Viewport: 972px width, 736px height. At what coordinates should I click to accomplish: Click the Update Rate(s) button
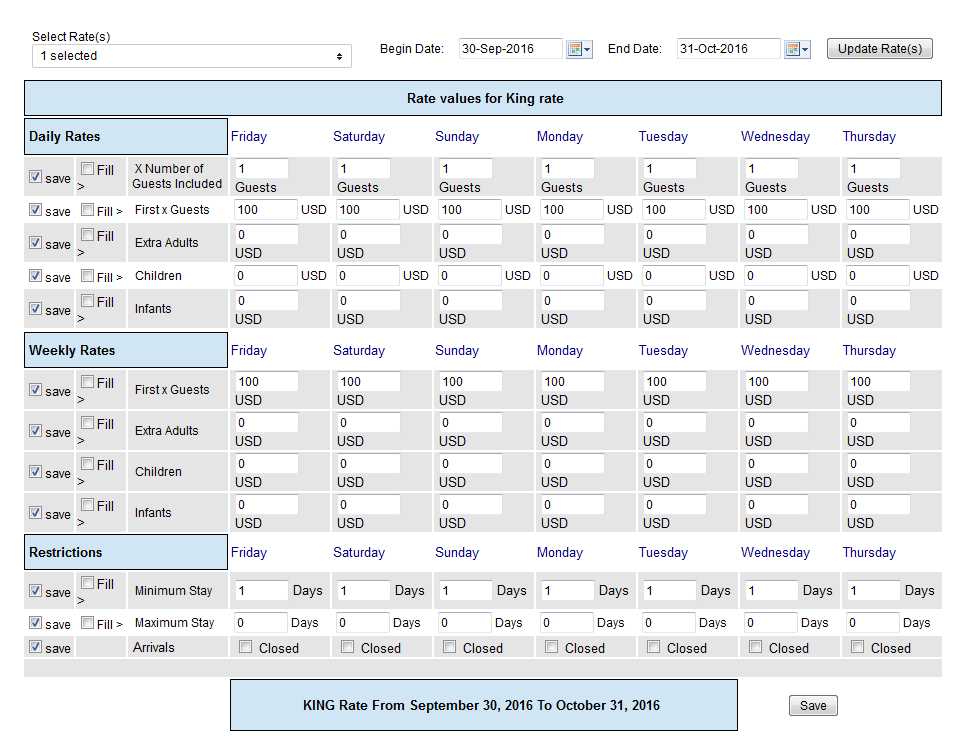(880, 48)
